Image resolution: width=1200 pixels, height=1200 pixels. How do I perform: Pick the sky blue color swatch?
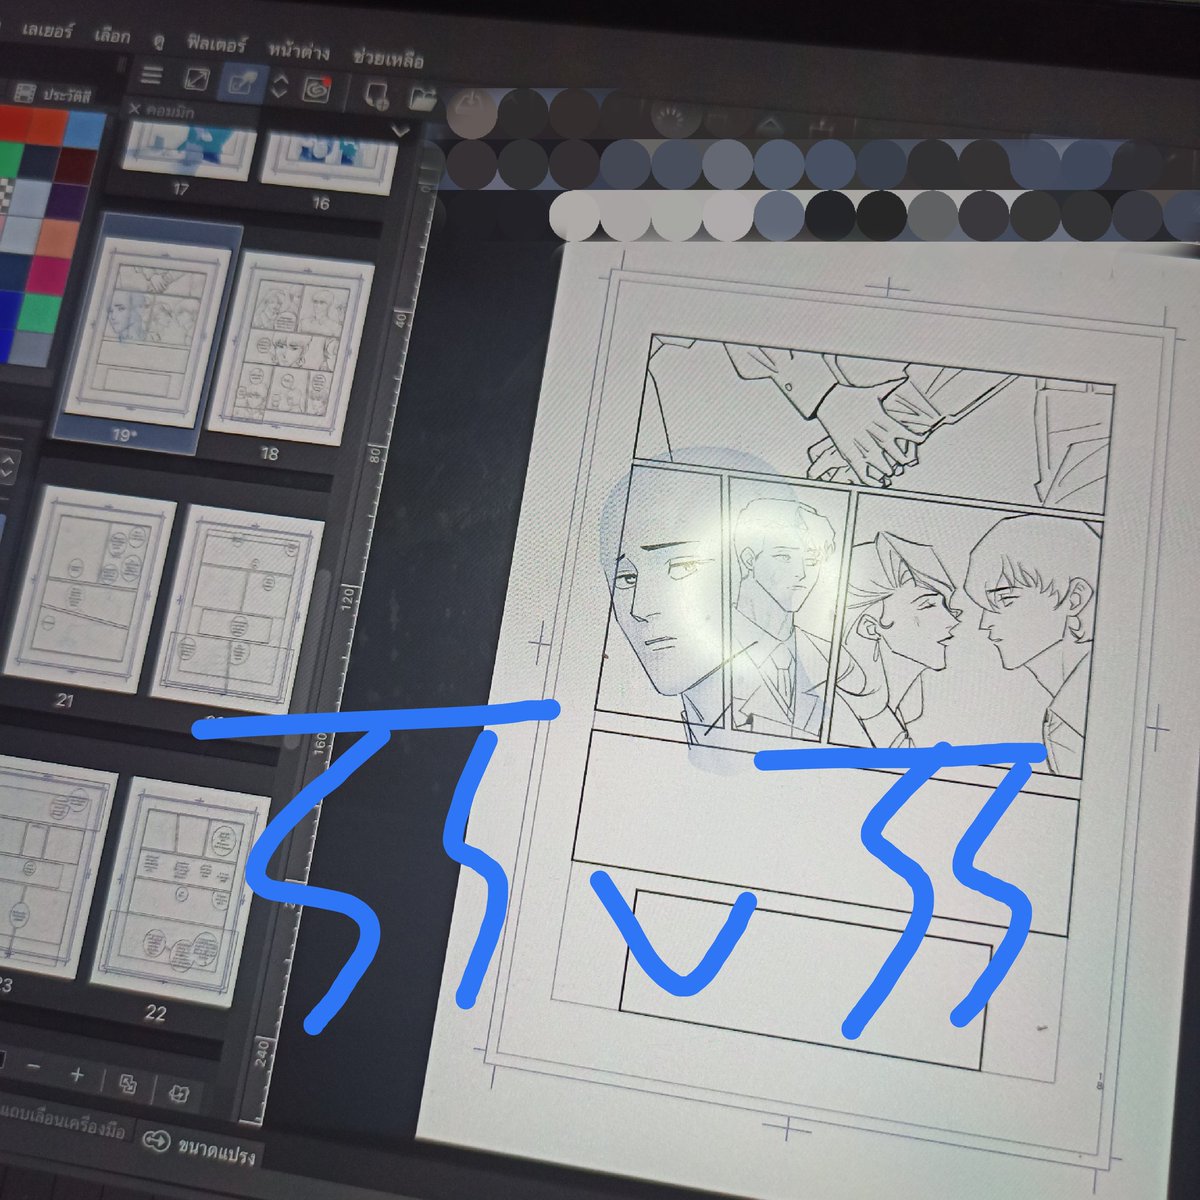point(86,131)
